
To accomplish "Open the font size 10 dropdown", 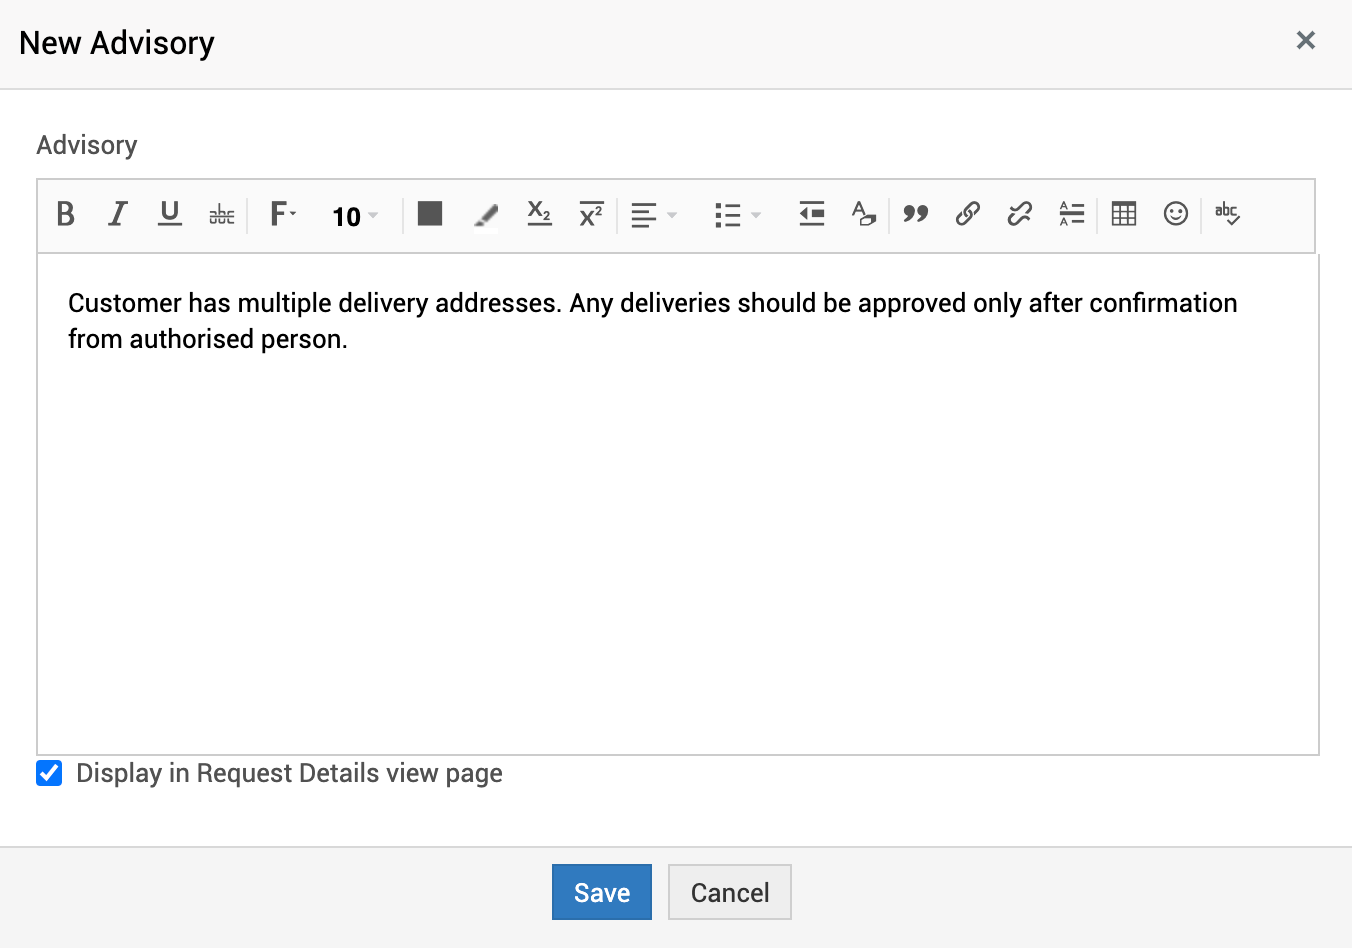I will click(355, 216).
